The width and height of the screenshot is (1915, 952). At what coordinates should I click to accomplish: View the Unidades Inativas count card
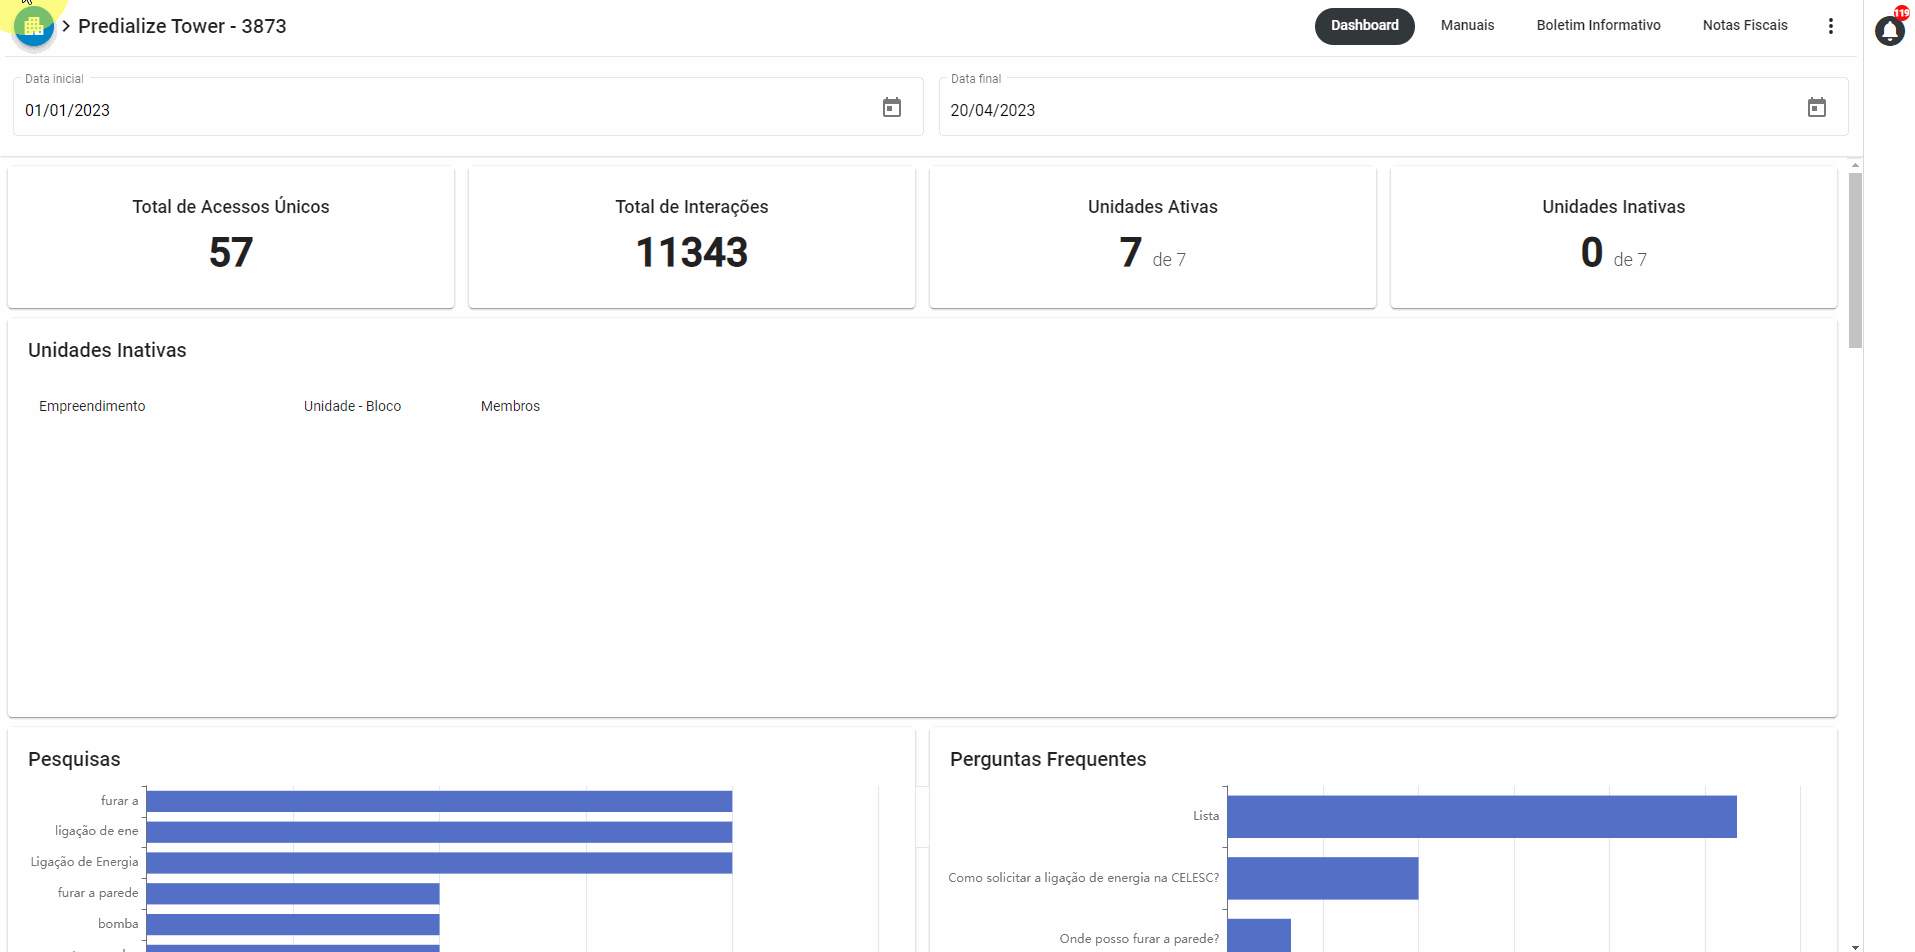[x=1612, y=236]
